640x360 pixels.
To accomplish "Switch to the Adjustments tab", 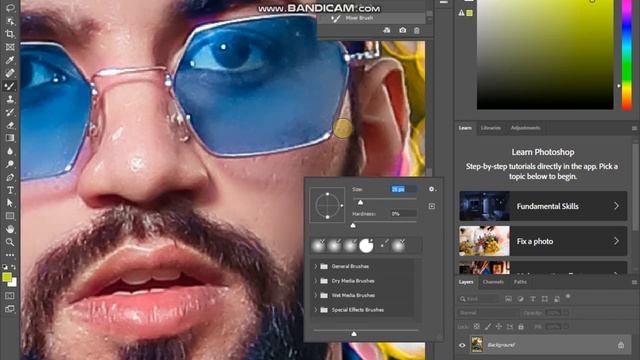I will pyautogui.click(x=525, y=128).
